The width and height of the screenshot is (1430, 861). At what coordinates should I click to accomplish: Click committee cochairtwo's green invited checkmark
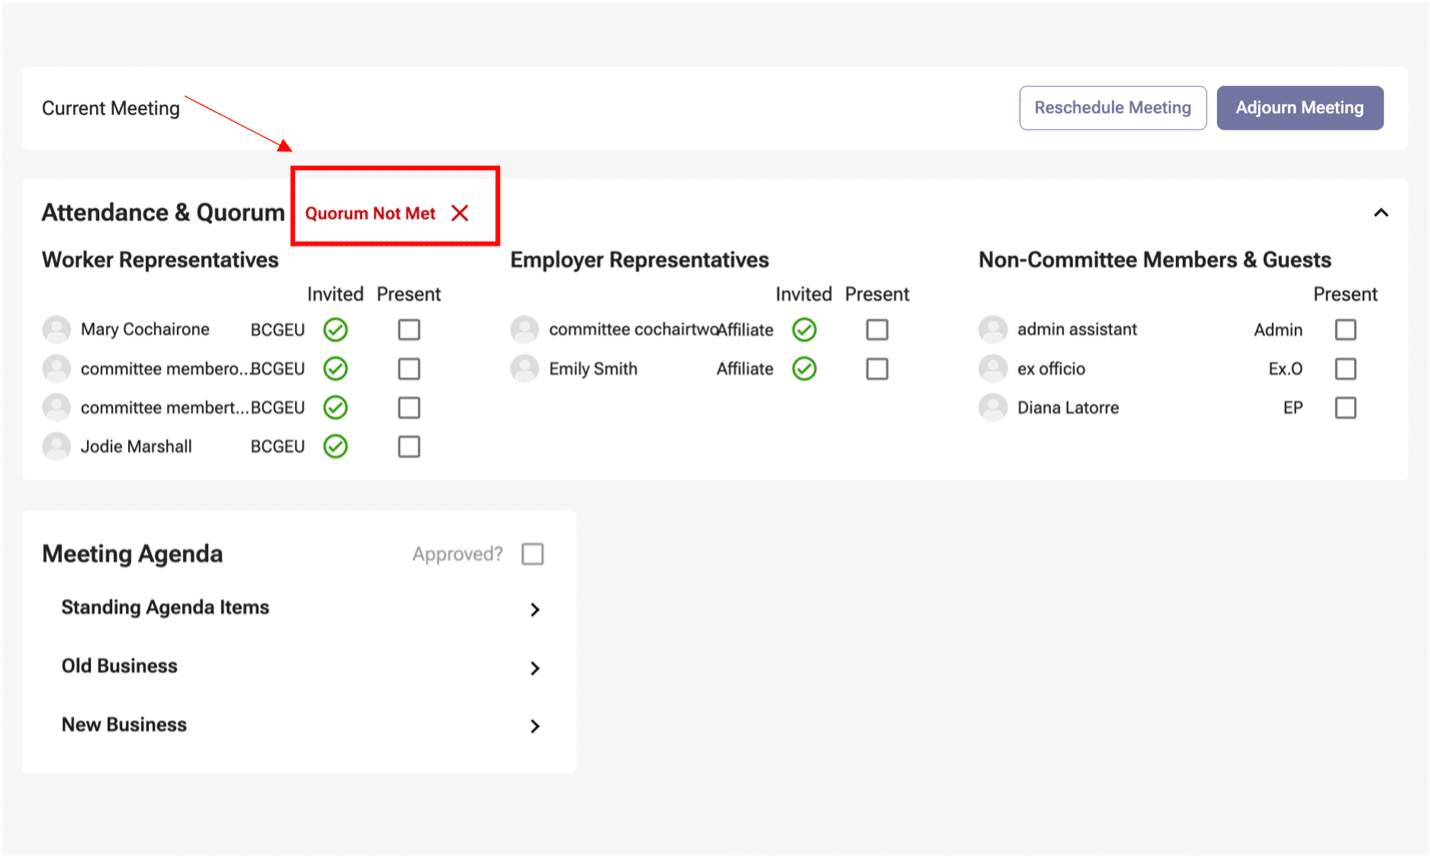pyautogui.click(x=804, y=329)
